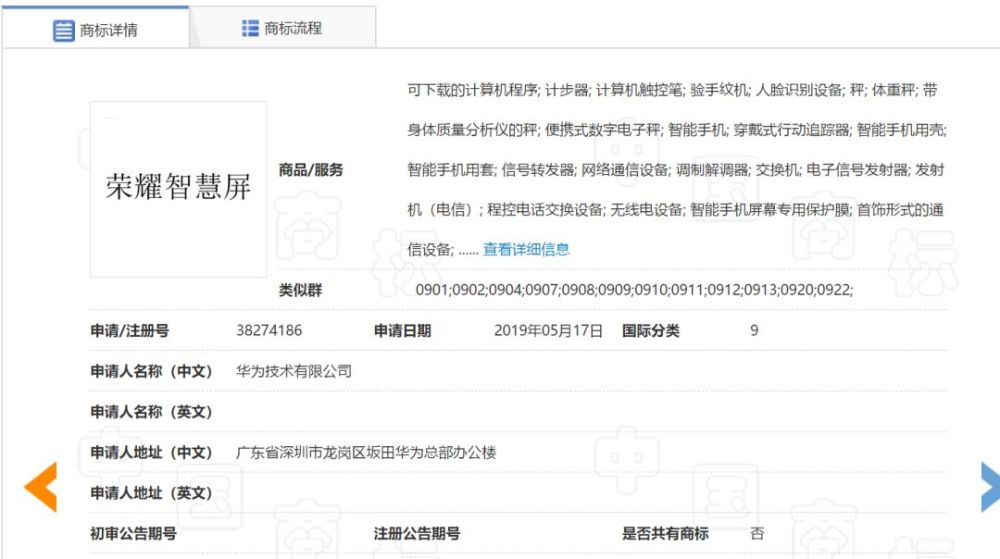
Task: Click the 国际分类 label
Action: [651, 331]
